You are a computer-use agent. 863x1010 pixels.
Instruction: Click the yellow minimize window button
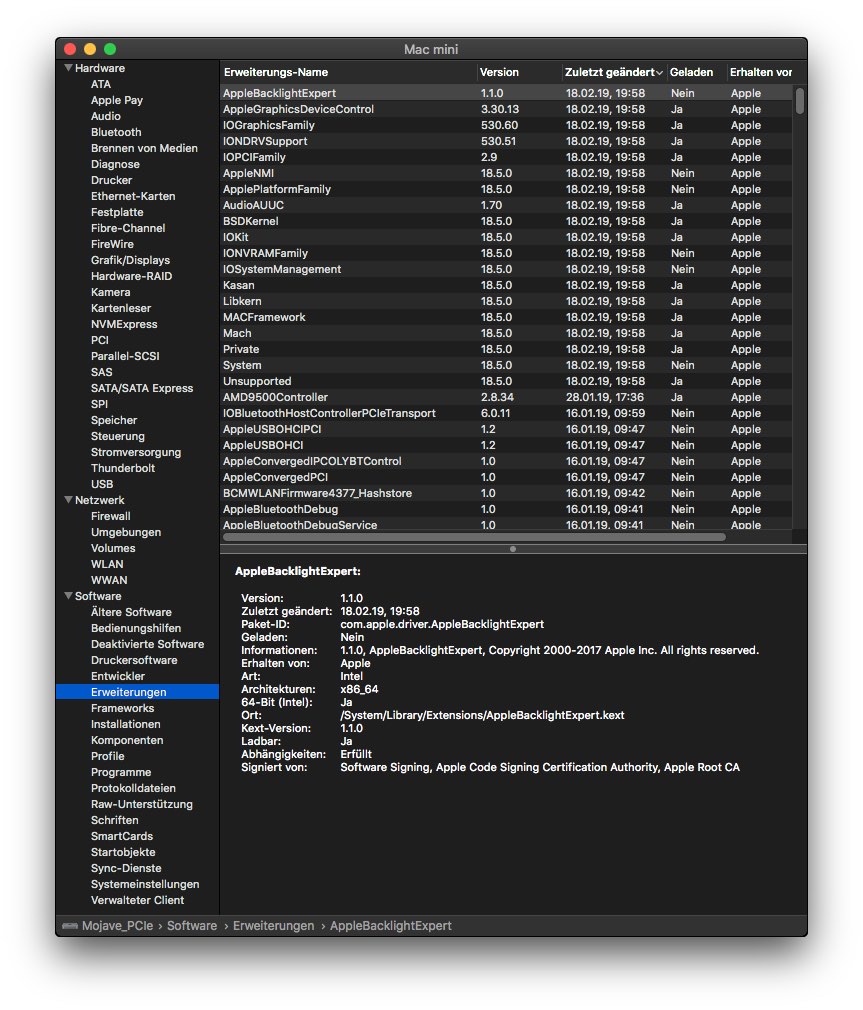pos(90,49)
